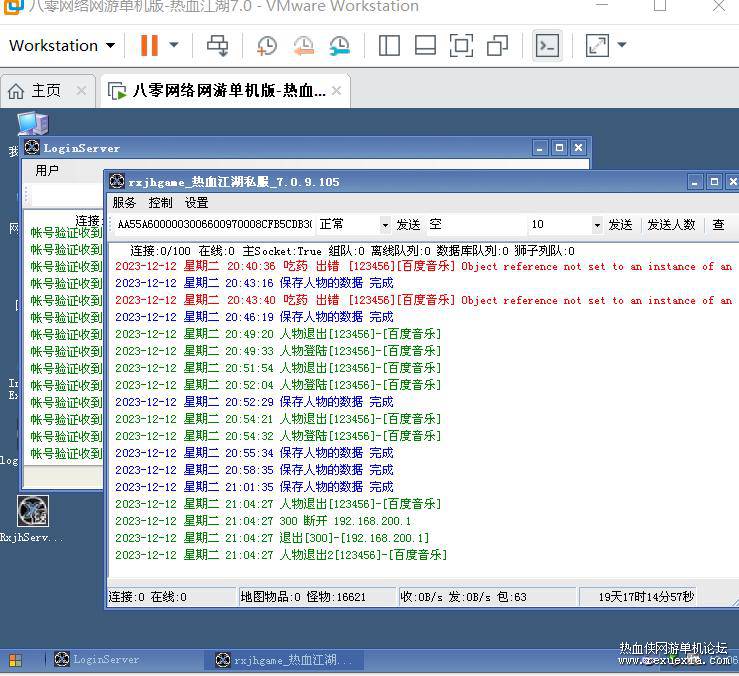The height and width of the screenshot is (676, 739).
Task: Select the 20:43:16 保存人物的数据 log line
Action: (254, 283)
